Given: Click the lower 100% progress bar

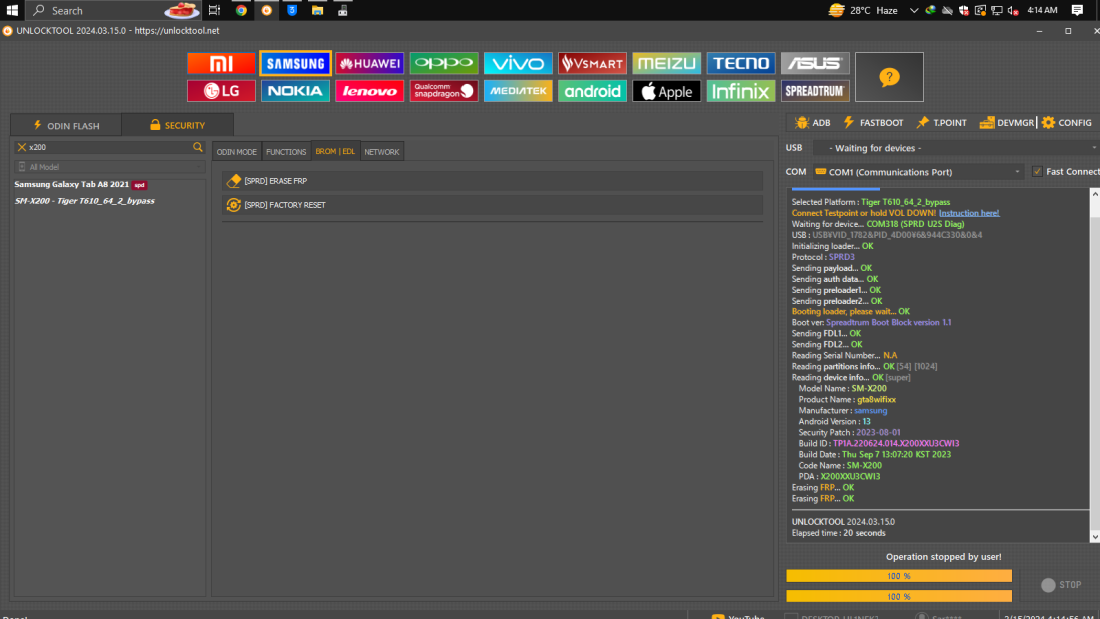Looking at the screenshot, I should [899, 597].
